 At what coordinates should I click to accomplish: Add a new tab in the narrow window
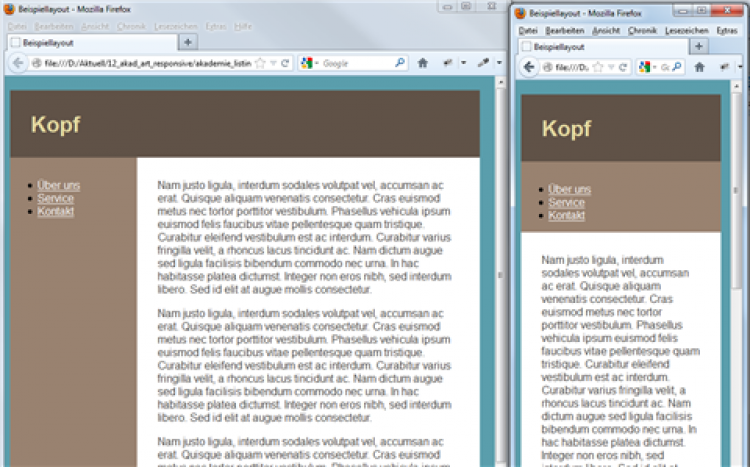(x=701, y=46)
